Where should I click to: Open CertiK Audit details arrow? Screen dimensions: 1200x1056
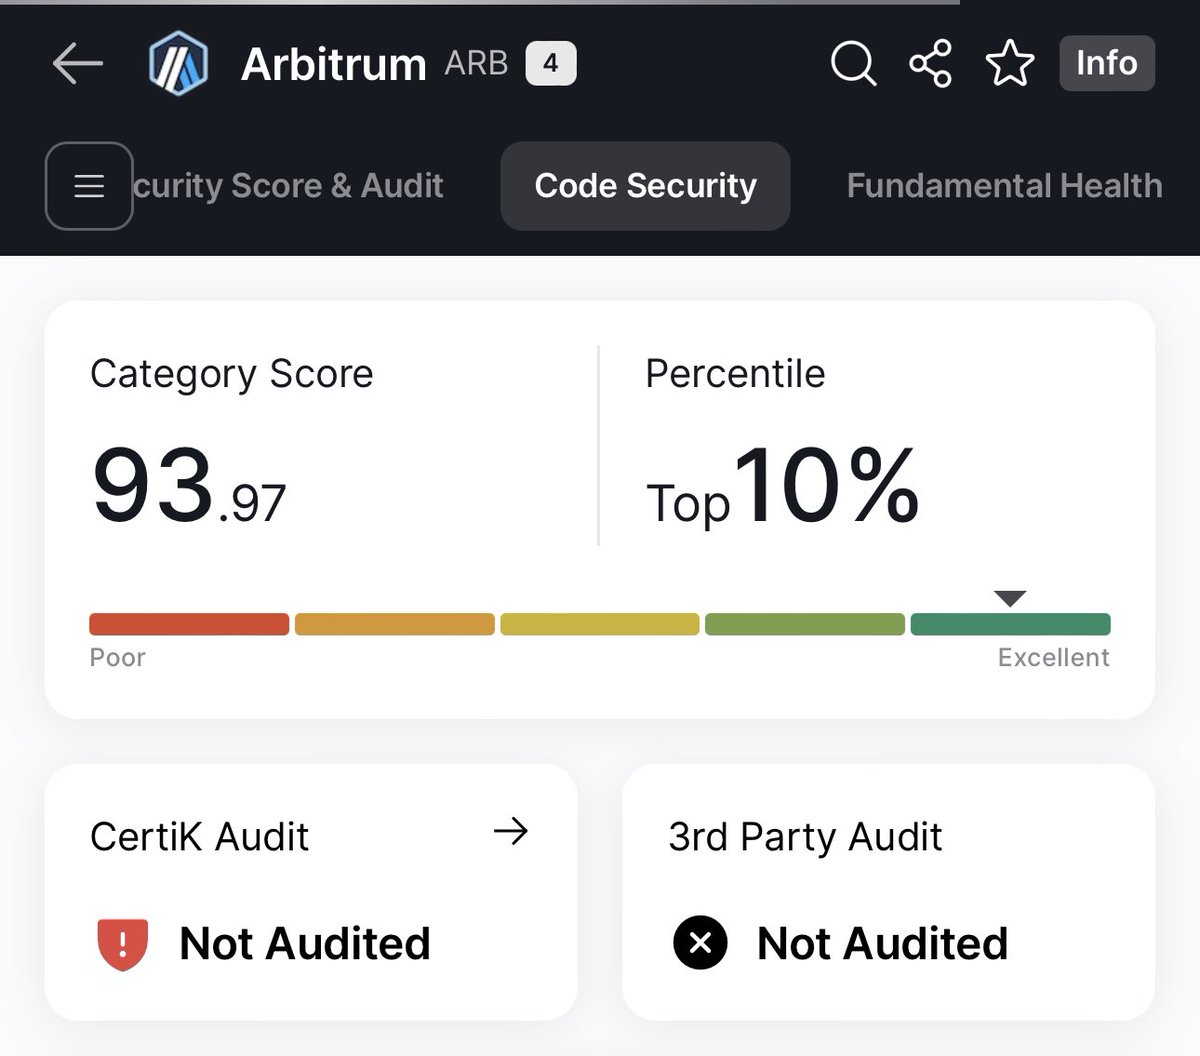[511, 831]
